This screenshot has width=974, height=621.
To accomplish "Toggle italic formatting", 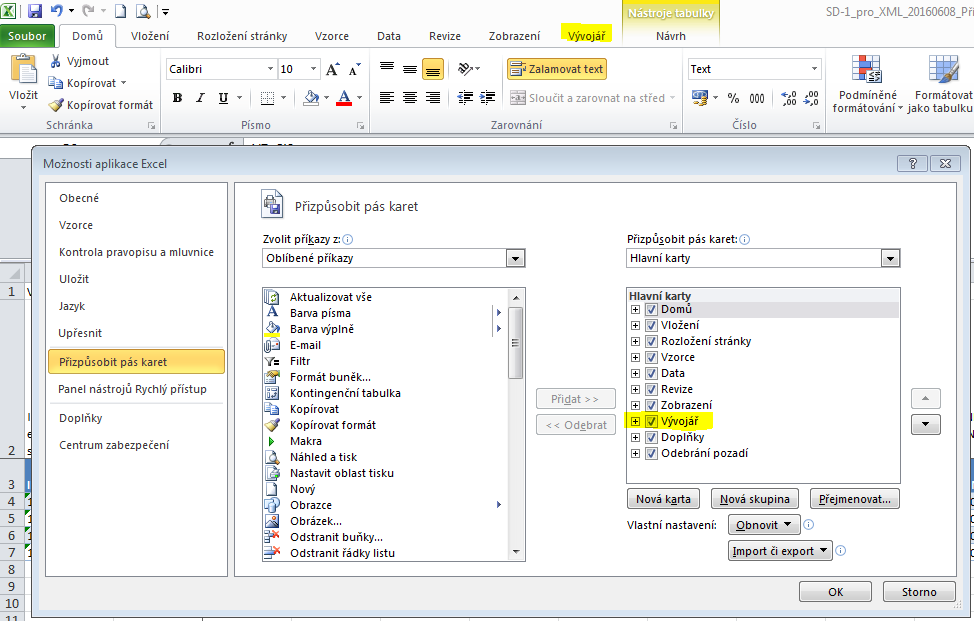I will [200, 97].
